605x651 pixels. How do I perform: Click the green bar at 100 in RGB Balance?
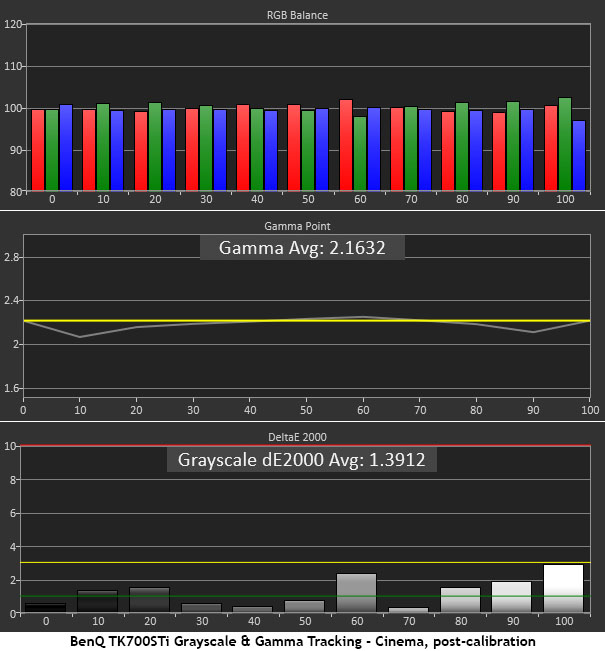click(566, 144)
